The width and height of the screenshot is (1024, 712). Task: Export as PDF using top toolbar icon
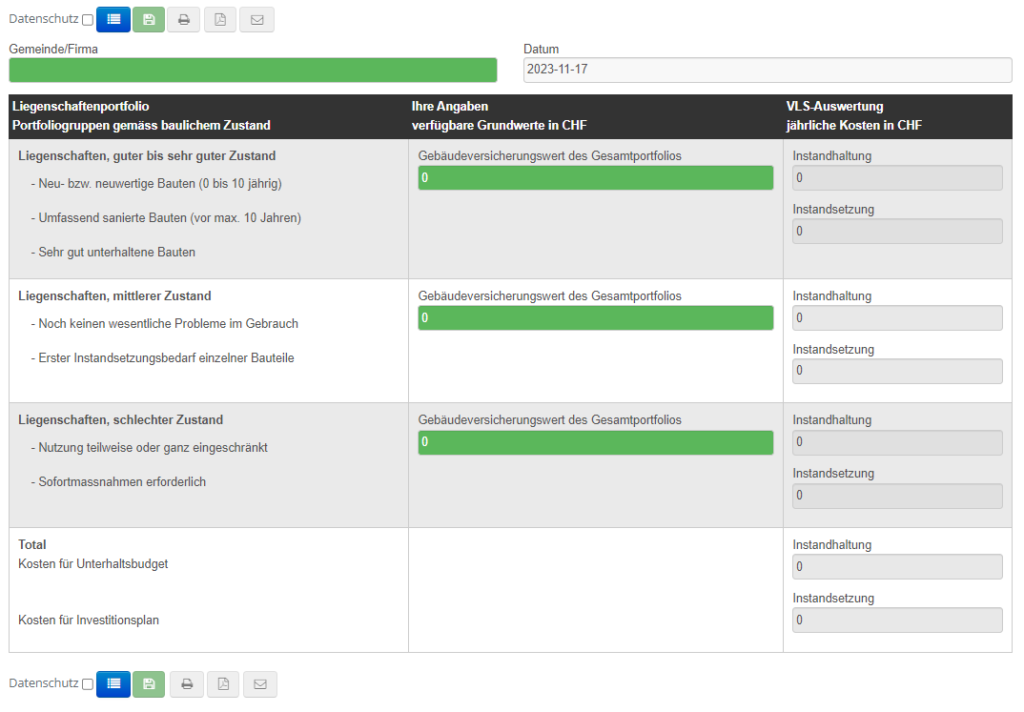pyautogui.click(x=220, y=20)
